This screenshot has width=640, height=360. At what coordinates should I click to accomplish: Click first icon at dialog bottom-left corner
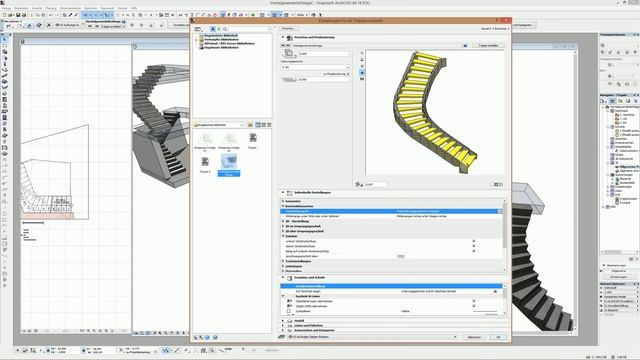[196, 338]
